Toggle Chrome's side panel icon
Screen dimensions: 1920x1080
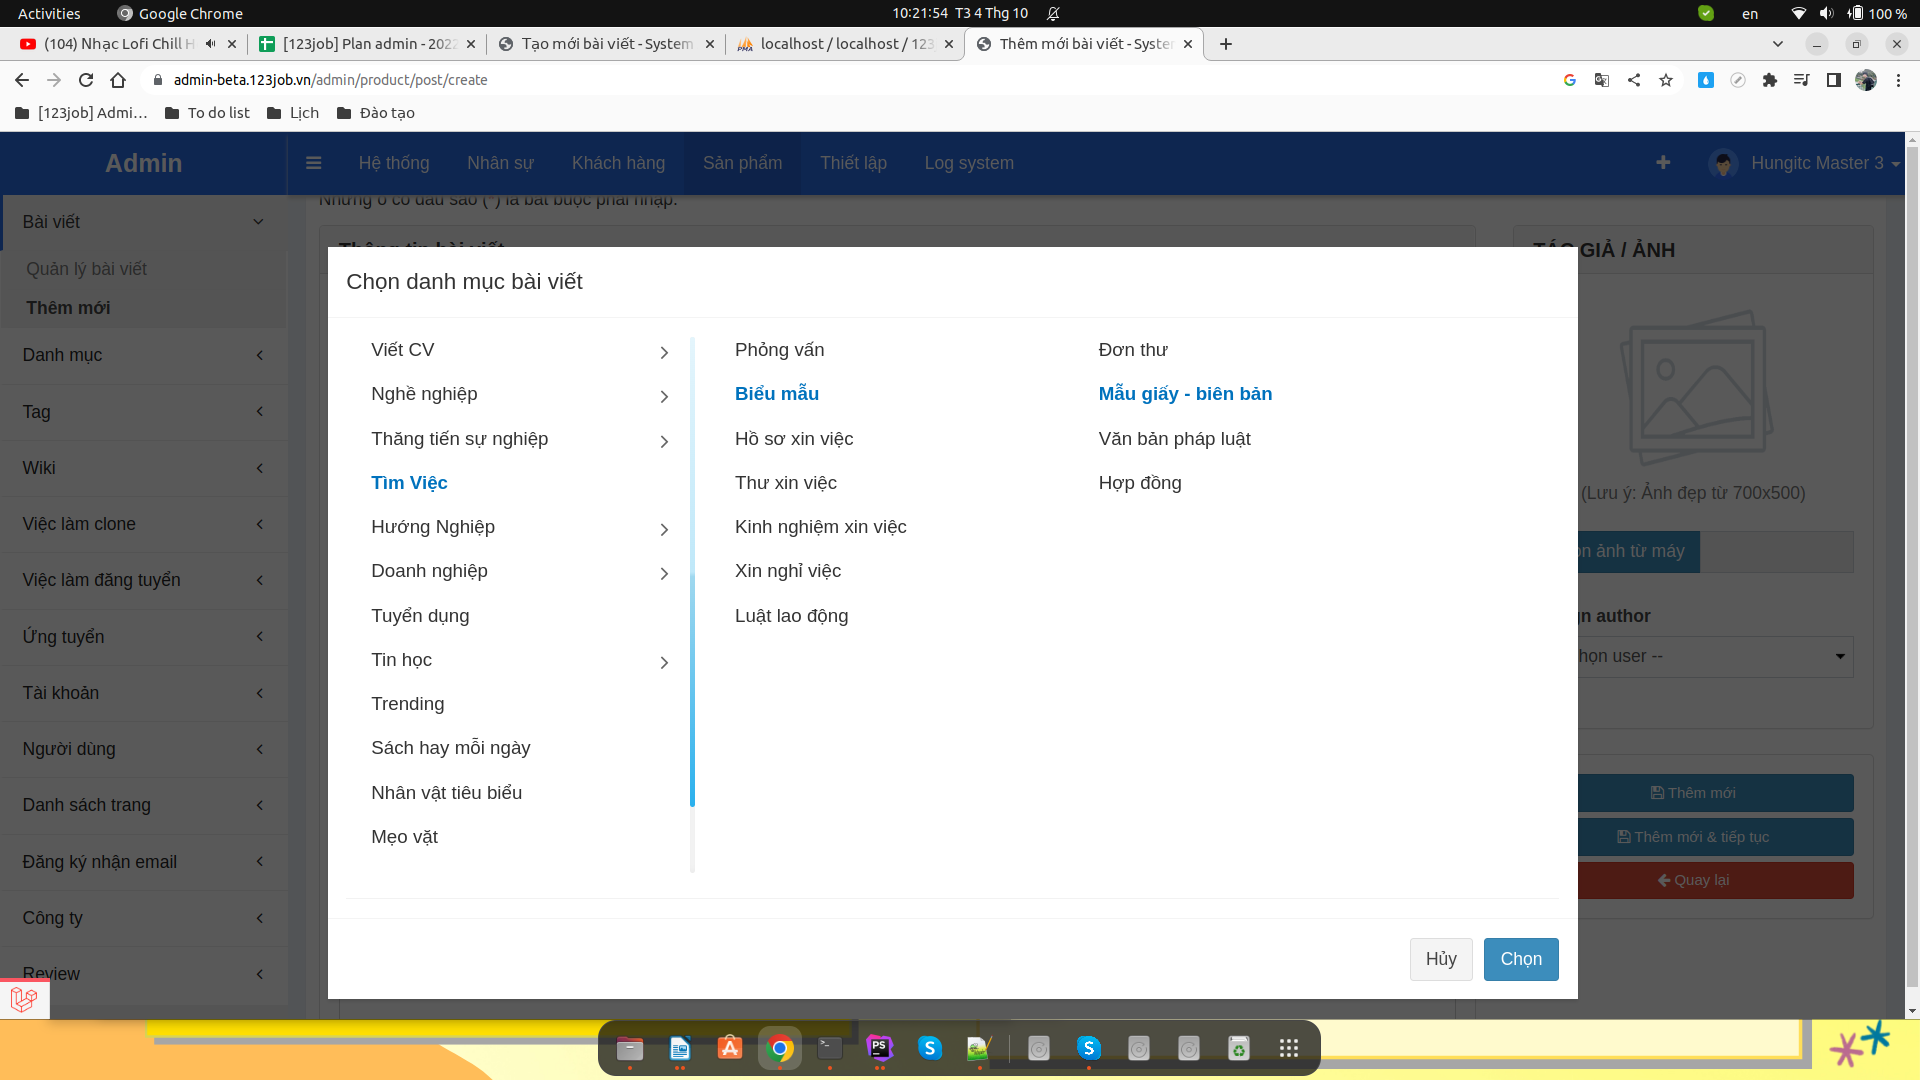pos(1834,80)
